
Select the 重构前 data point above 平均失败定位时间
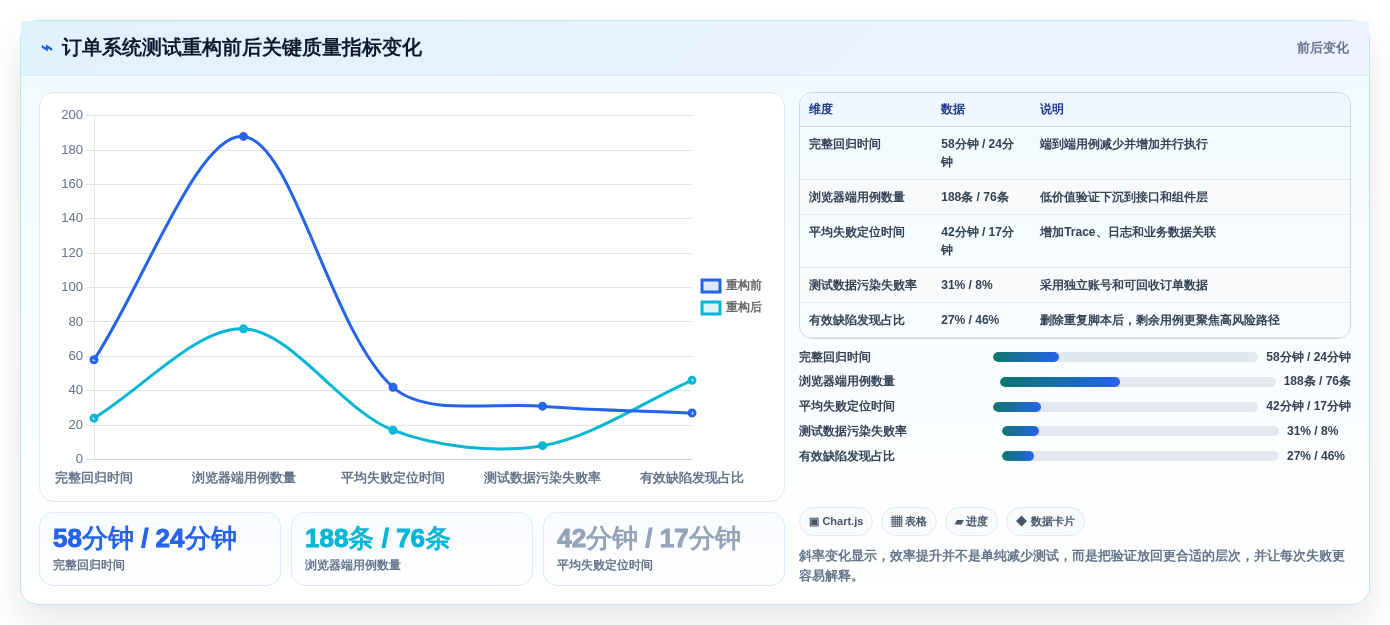tap(393, 387)
